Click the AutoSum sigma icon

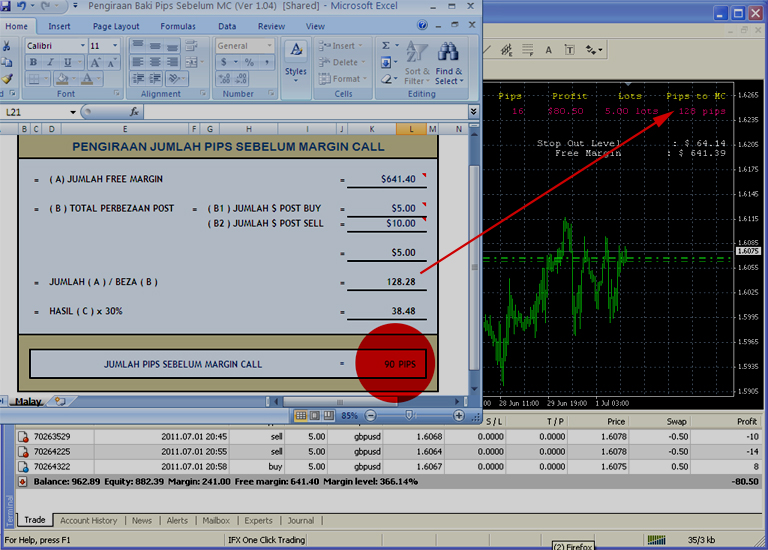click(386, 46)
